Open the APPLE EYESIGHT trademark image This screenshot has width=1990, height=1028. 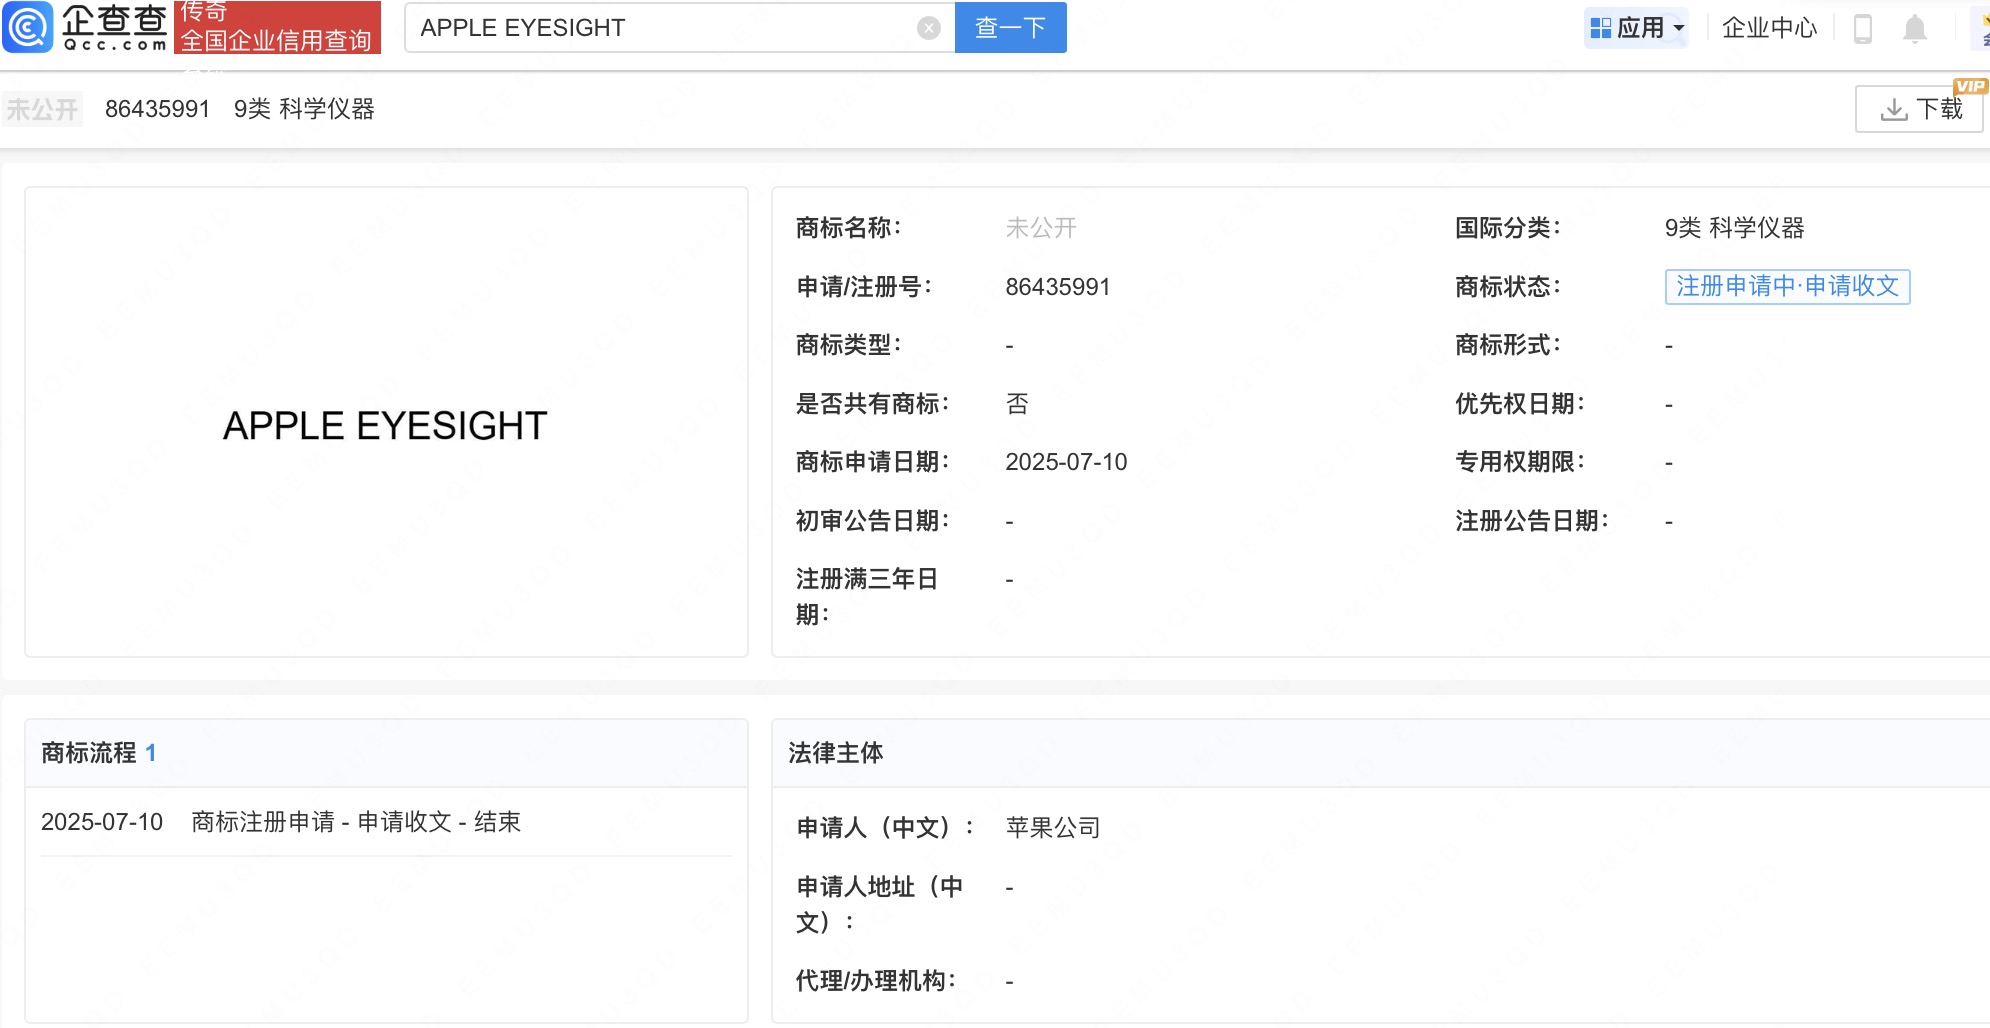(385, 425)
